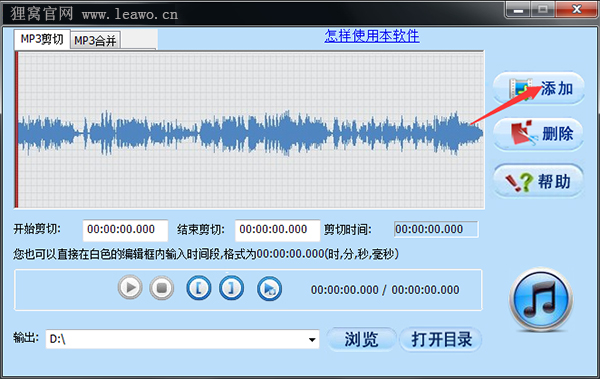
Task: Focus the 结束剪切 time input field
Action: (277, 230)
